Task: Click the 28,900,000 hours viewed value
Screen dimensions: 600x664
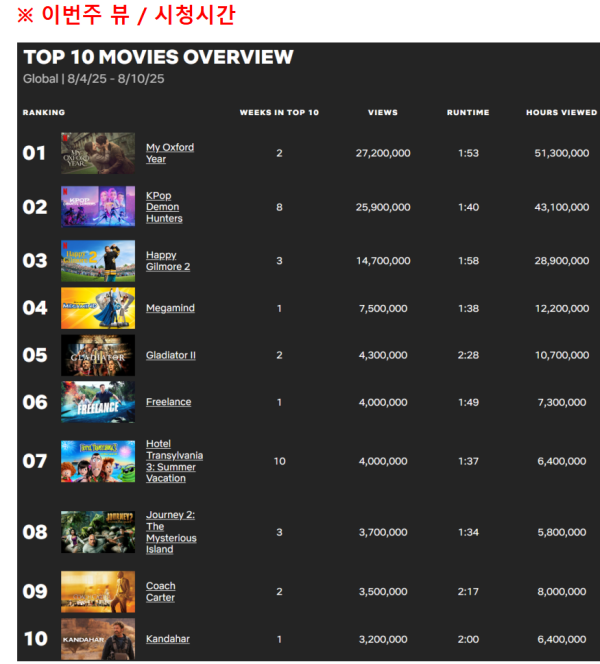Action: [561, 260]
